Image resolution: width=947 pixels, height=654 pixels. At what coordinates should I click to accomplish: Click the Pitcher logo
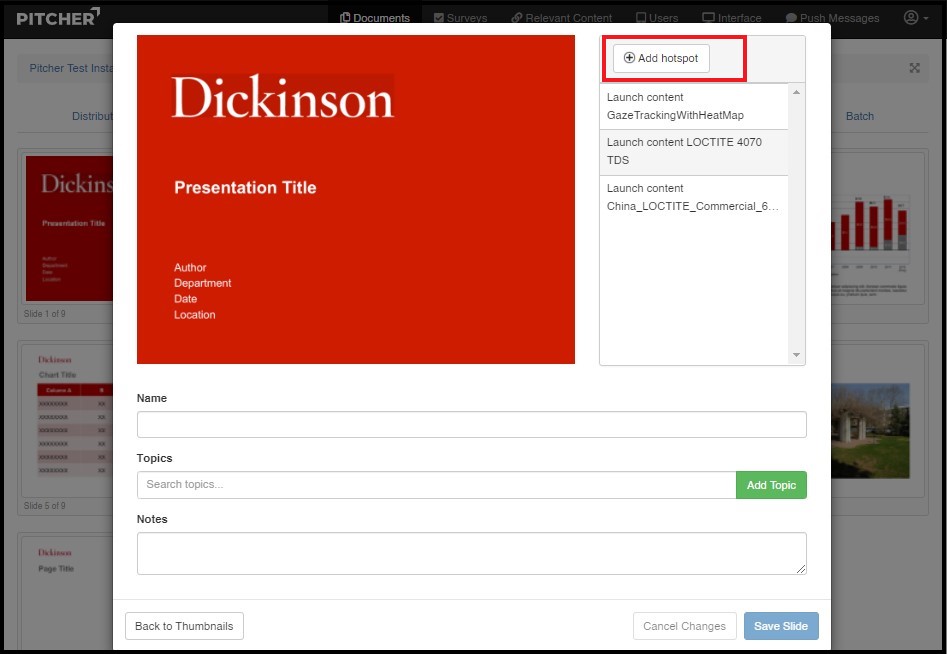(x=58, y=17)
